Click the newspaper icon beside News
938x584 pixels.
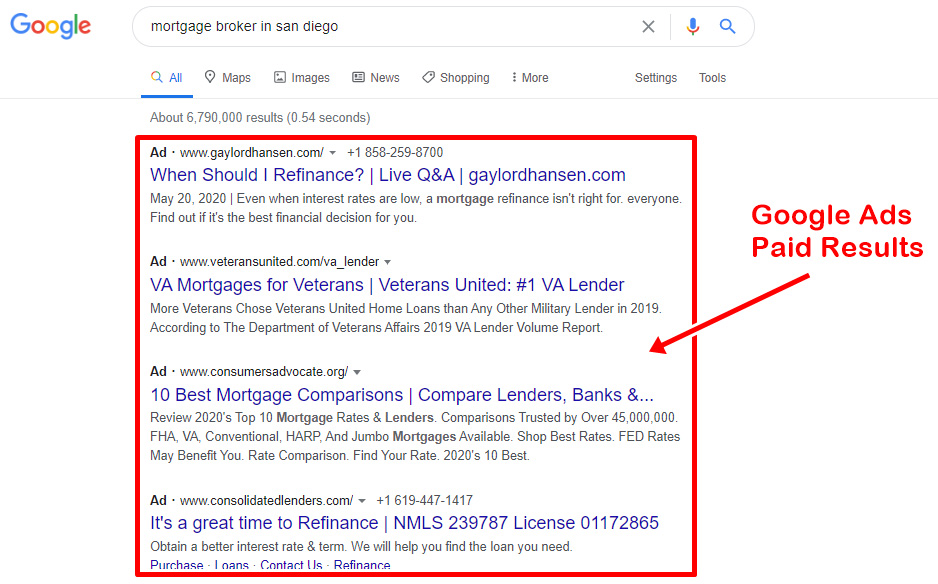click(x=358, y=77)
